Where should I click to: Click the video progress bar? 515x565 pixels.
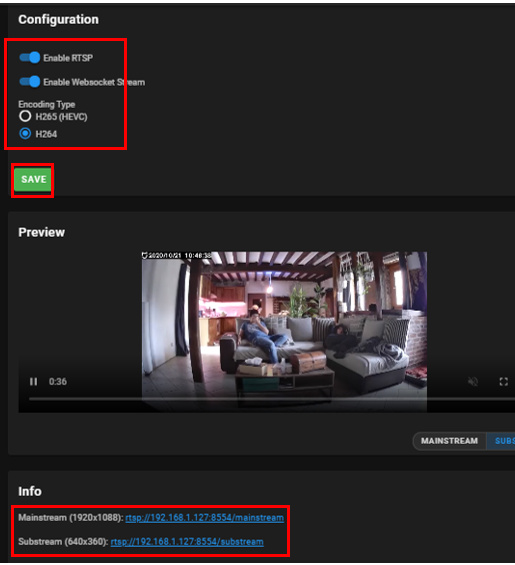(x=272, y=399)
